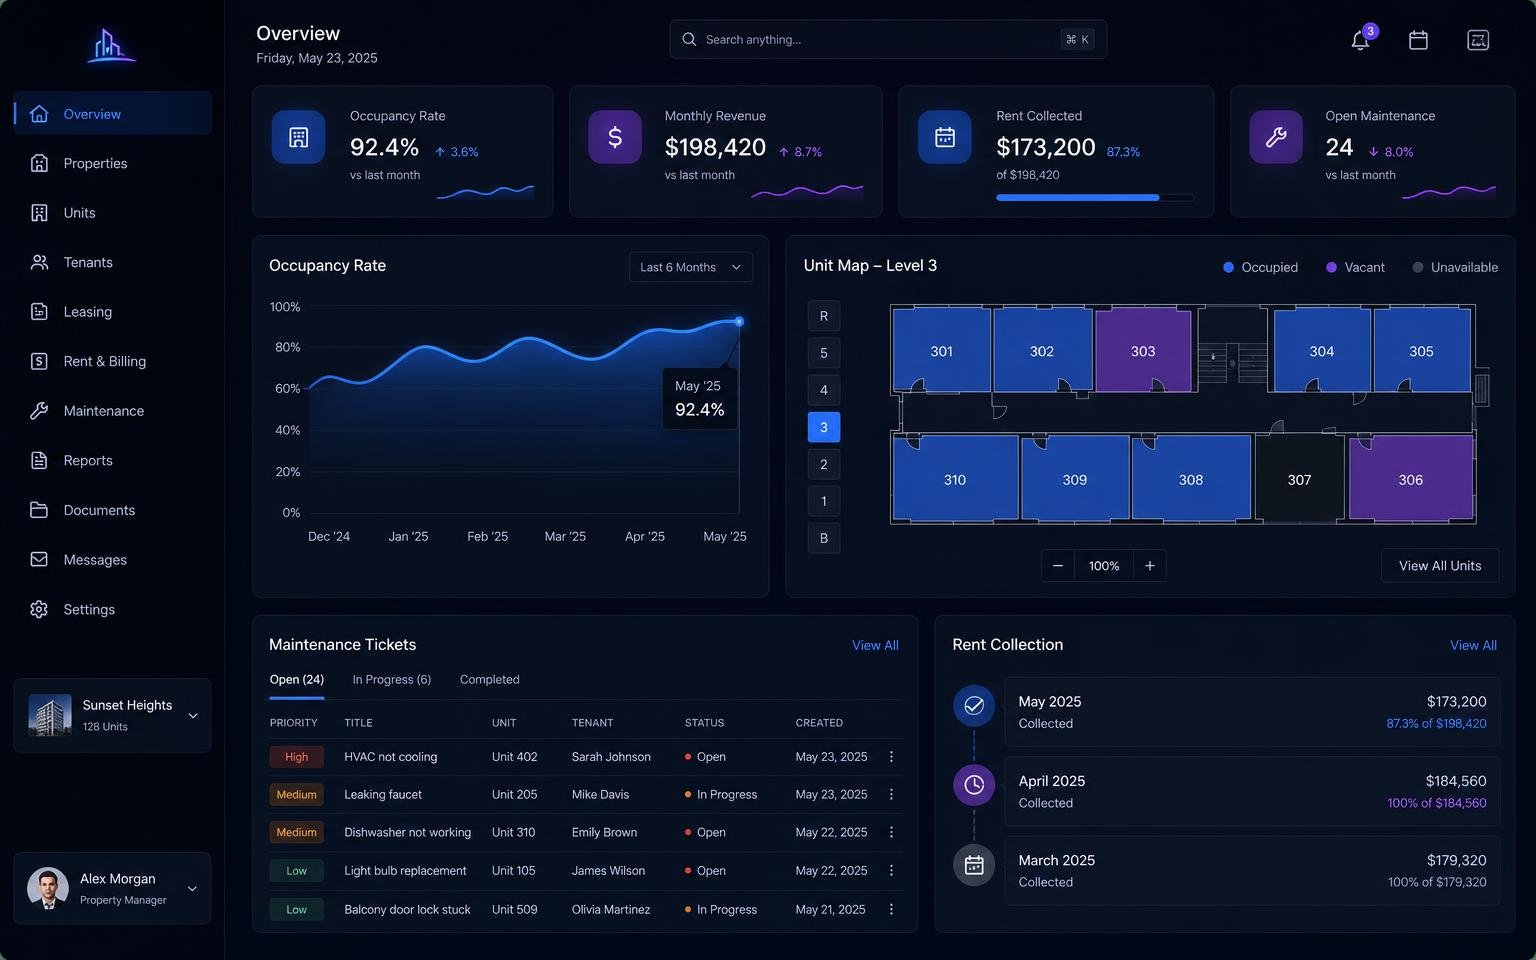
Task: Zoom out the unit map
Action: 1058,566
